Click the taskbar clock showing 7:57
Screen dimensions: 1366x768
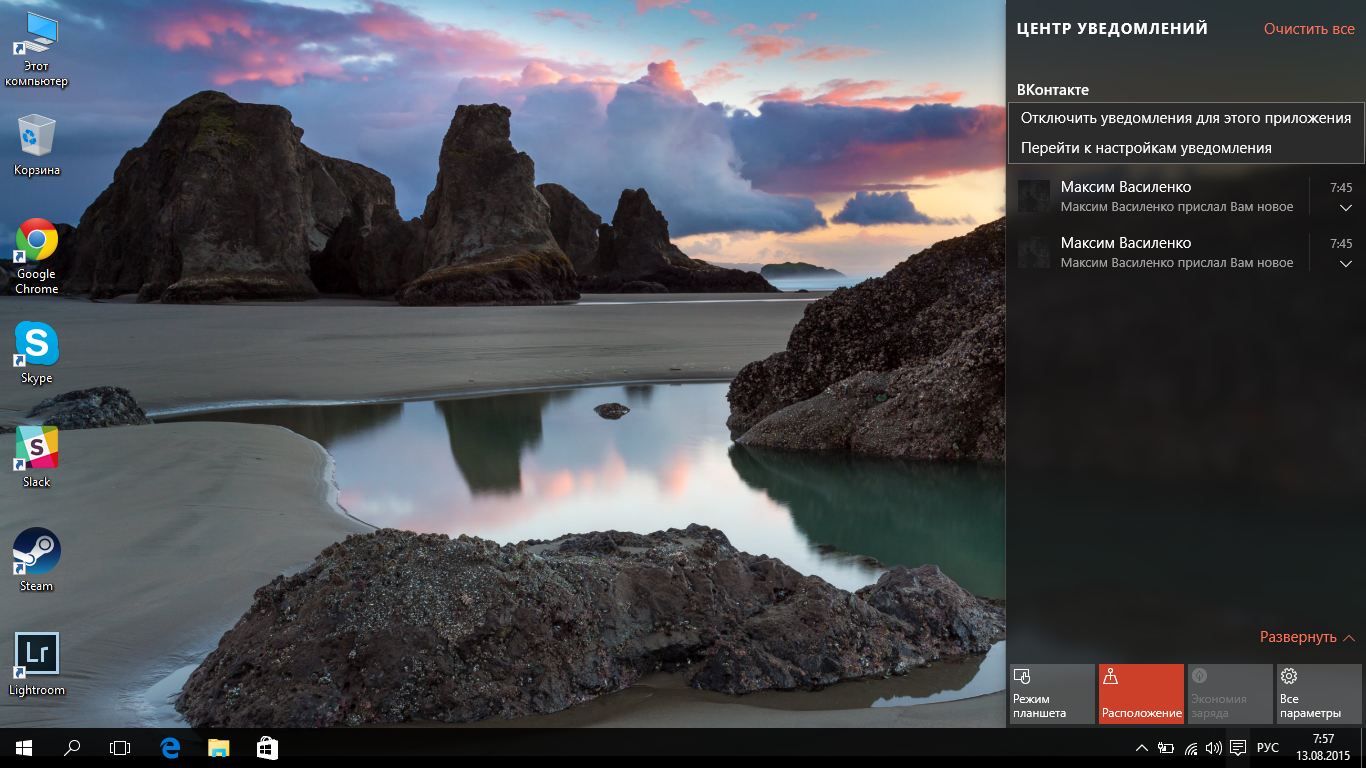coord(1323,747)
